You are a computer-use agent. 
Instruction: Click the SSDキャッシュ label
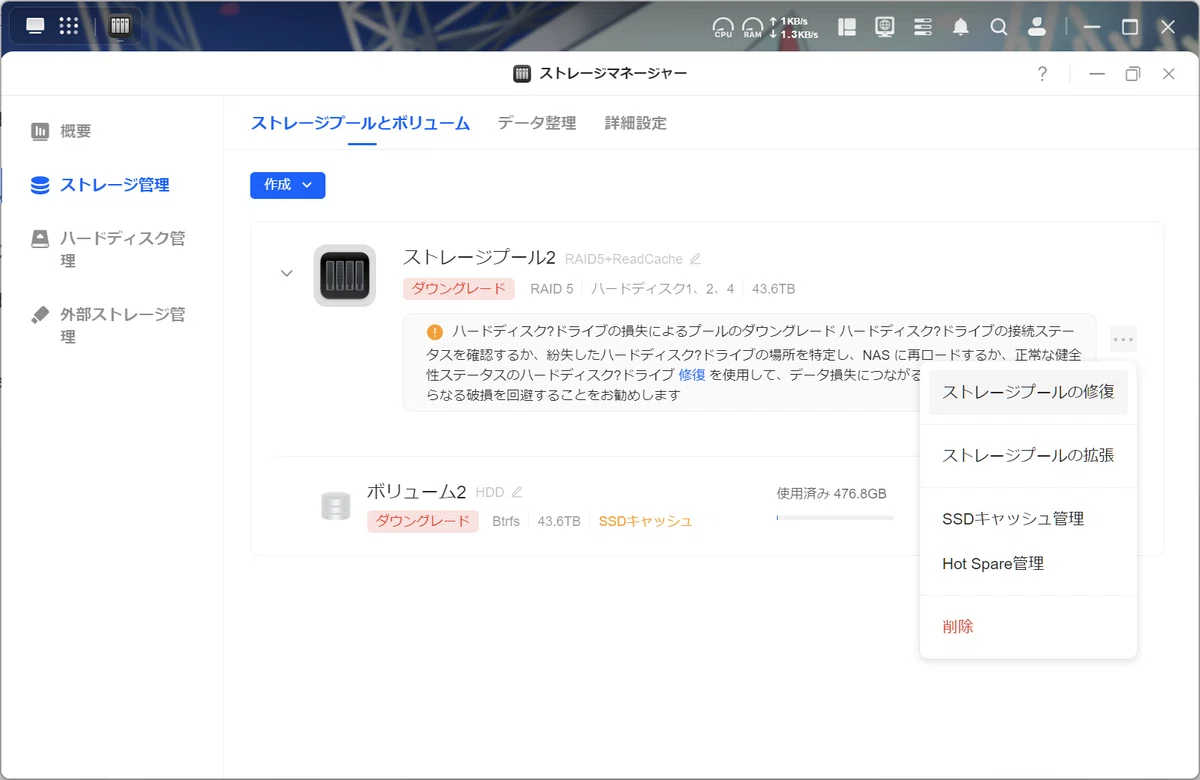point(645,521)
